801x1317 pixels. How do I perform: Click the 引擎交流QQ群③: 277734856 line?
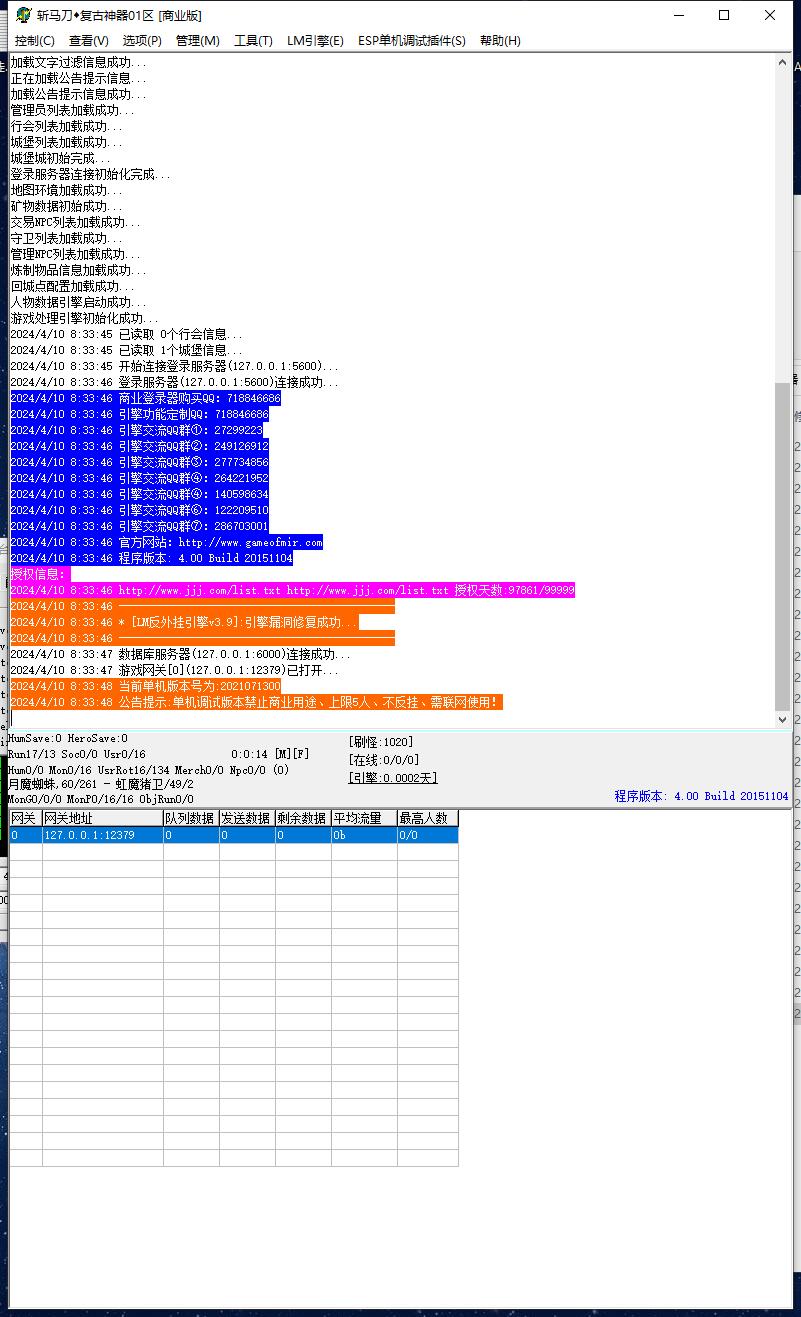pos(140,462)
